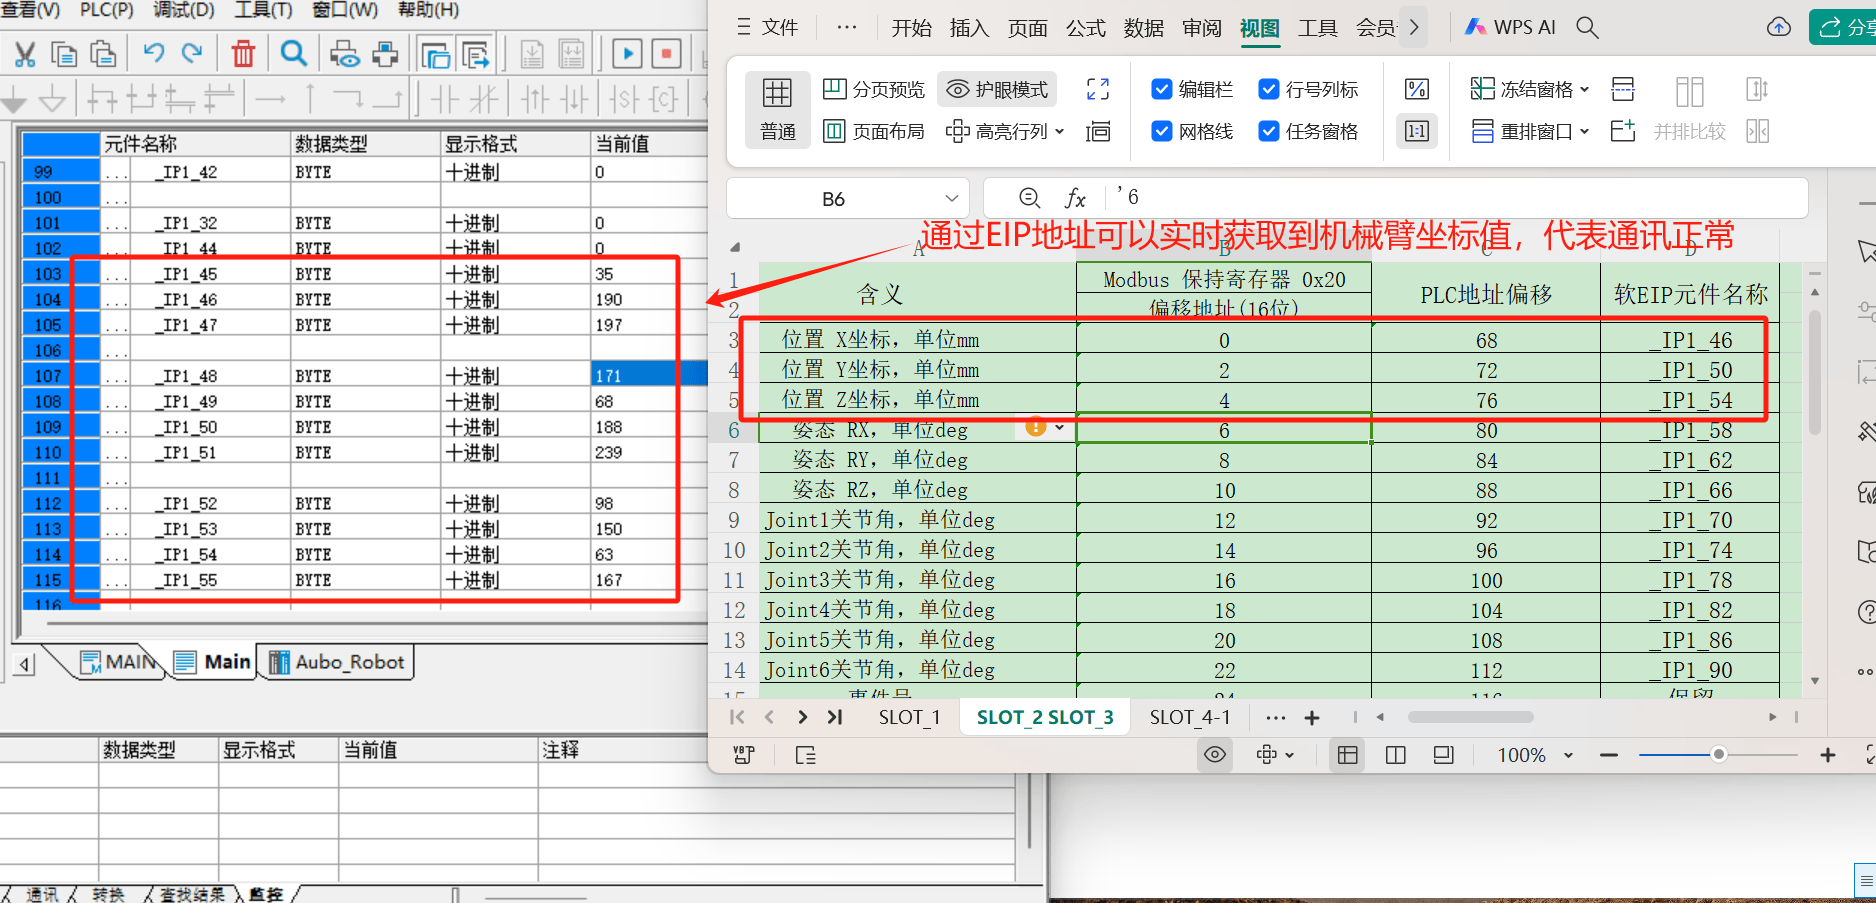The width and height of the screenshot is (1876, 903).
Task: Click the cut scissors icon in PLC toolbar
Action: 25,54
